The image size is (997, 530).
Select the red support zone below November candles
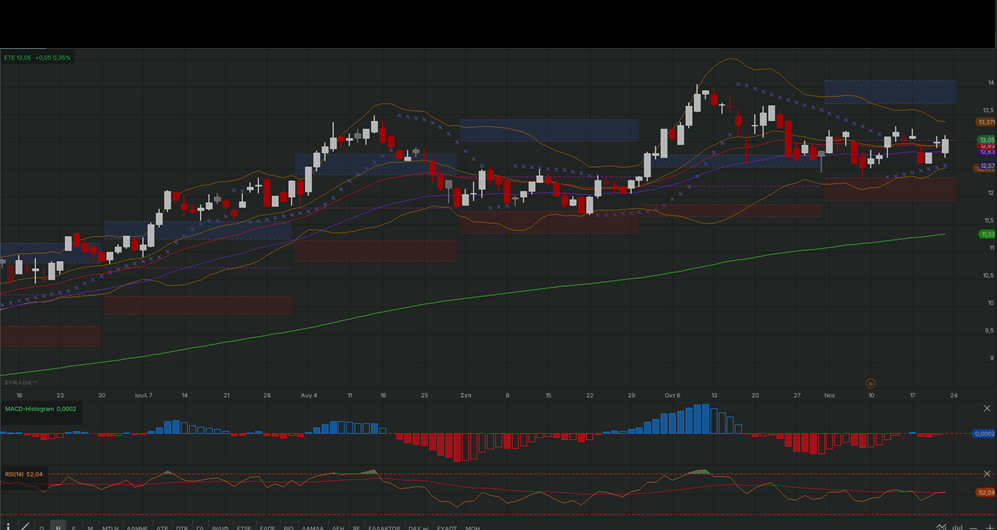pos(890,189)
